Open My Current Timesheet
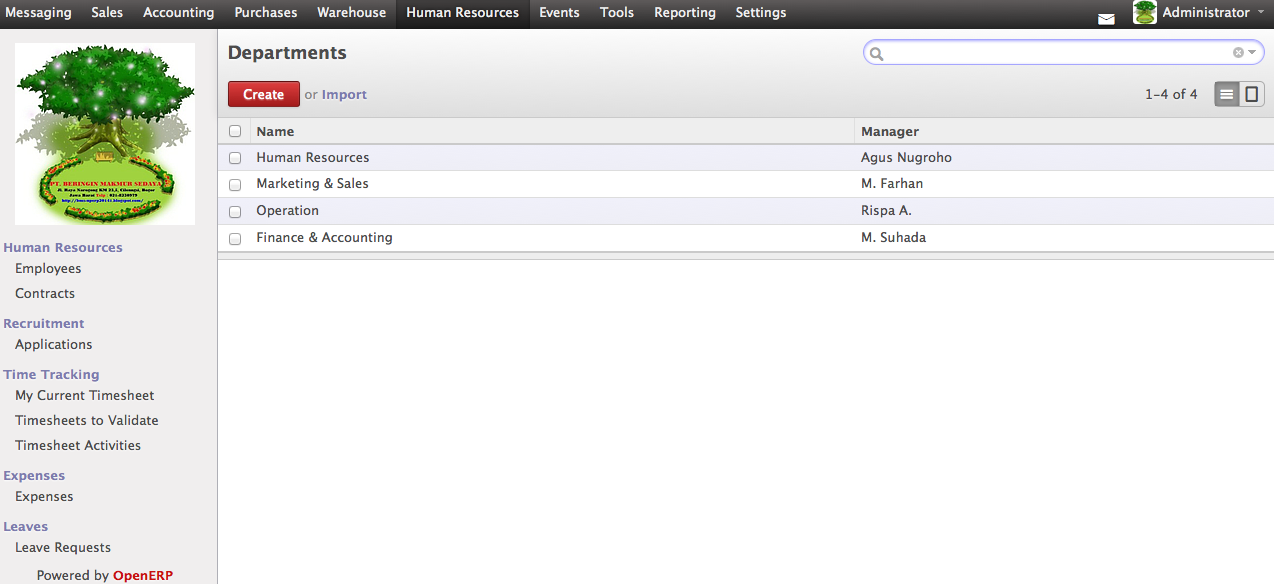The image size is (1274, 584). point(85,395)
